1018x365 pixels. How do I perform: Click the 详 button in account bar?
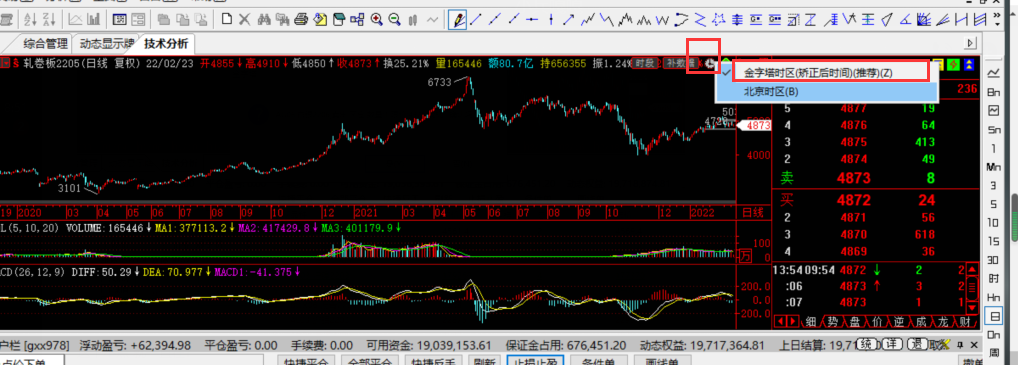[x=893, y=344]
